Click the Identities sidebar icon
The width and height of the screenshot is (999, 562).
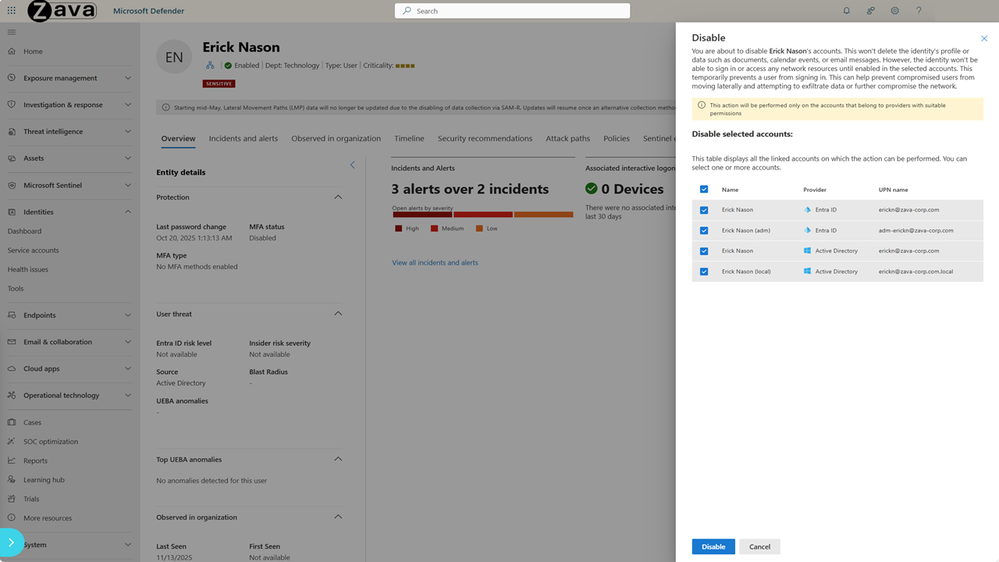[11, 212]
